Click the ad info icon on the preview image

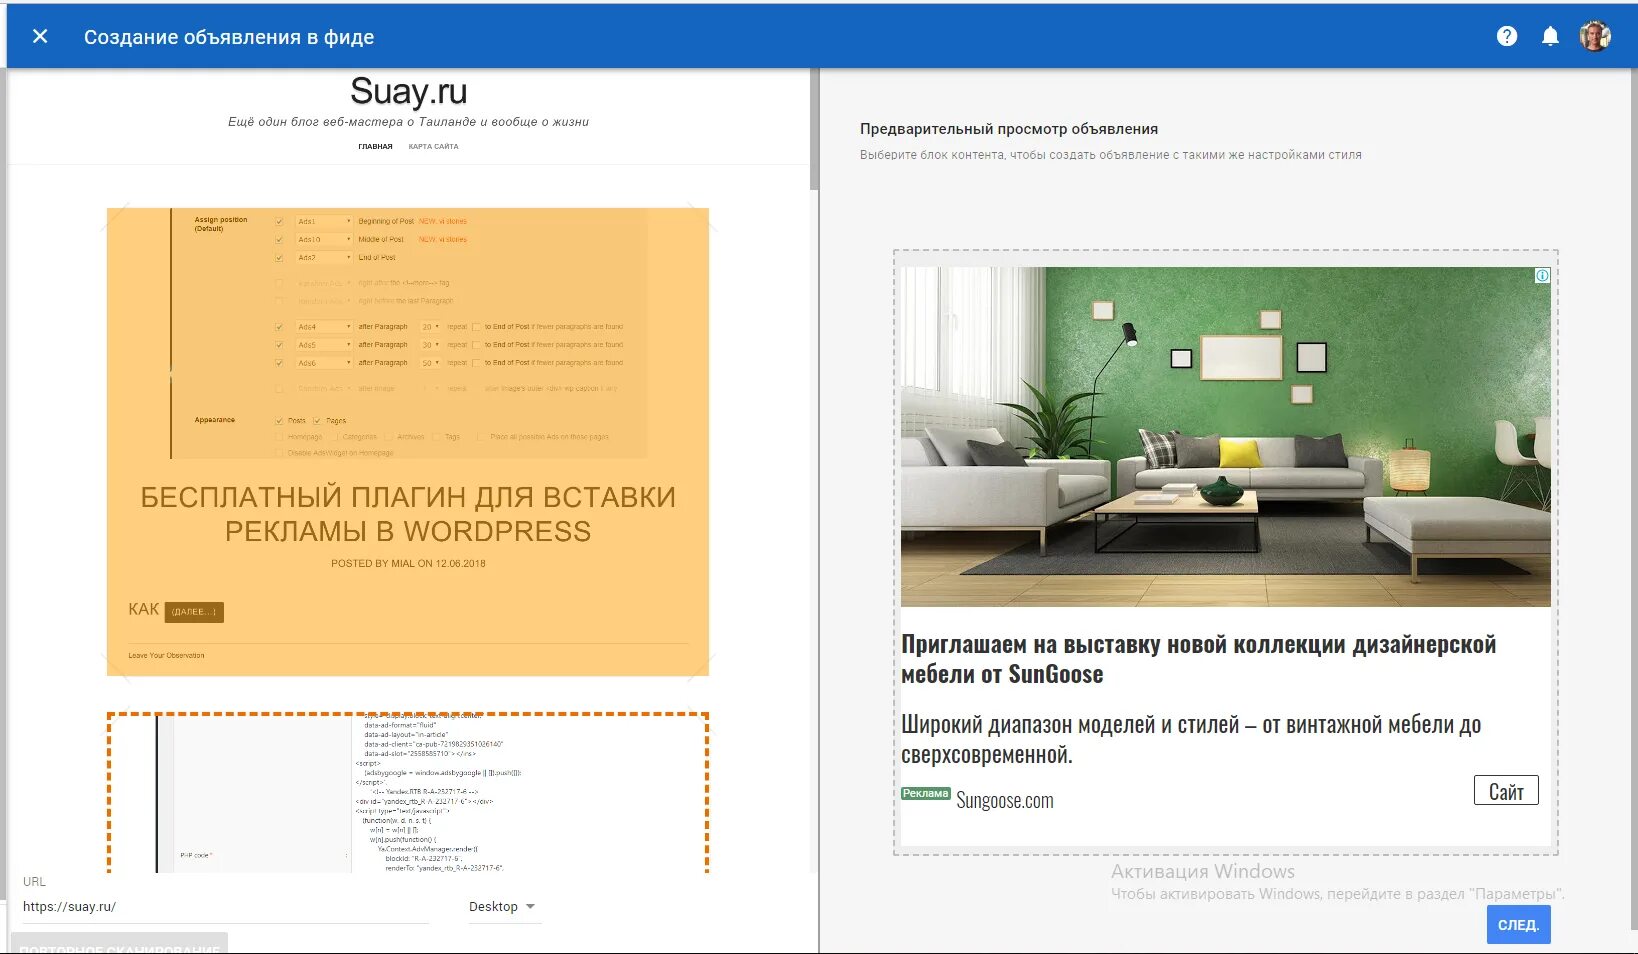pos(1542,275)
